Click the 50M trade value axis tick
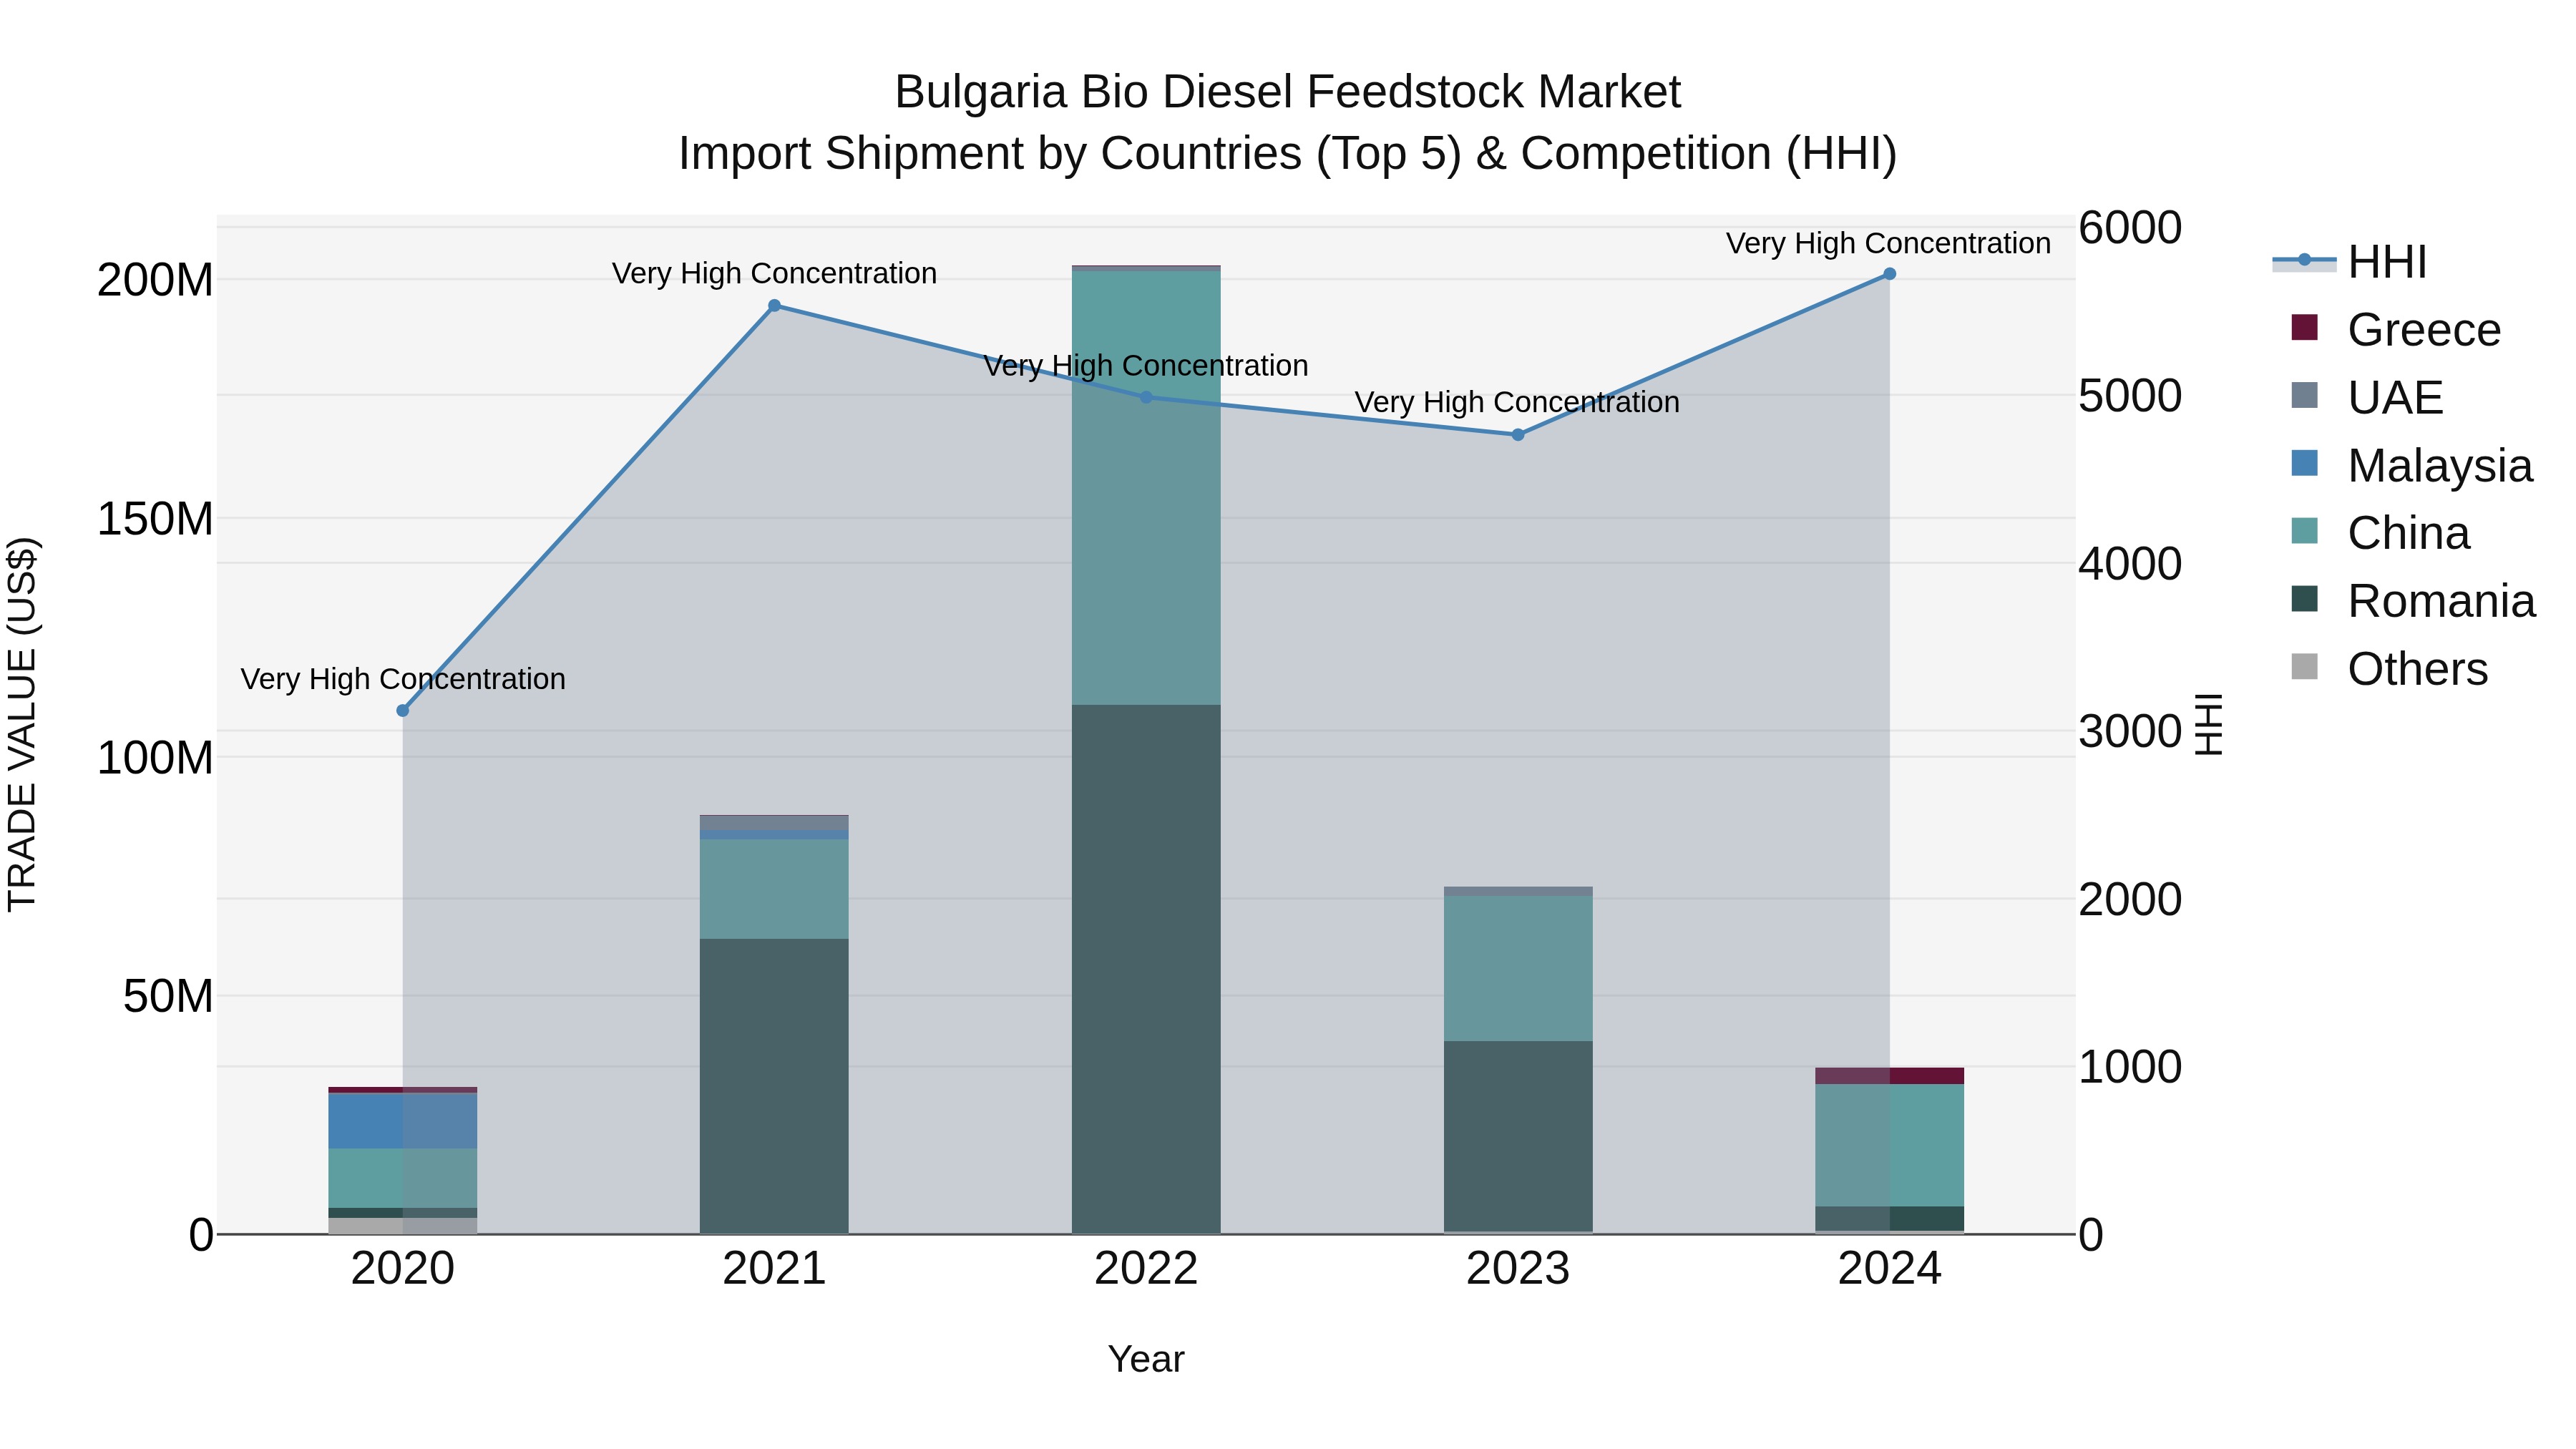 [168, 996]
